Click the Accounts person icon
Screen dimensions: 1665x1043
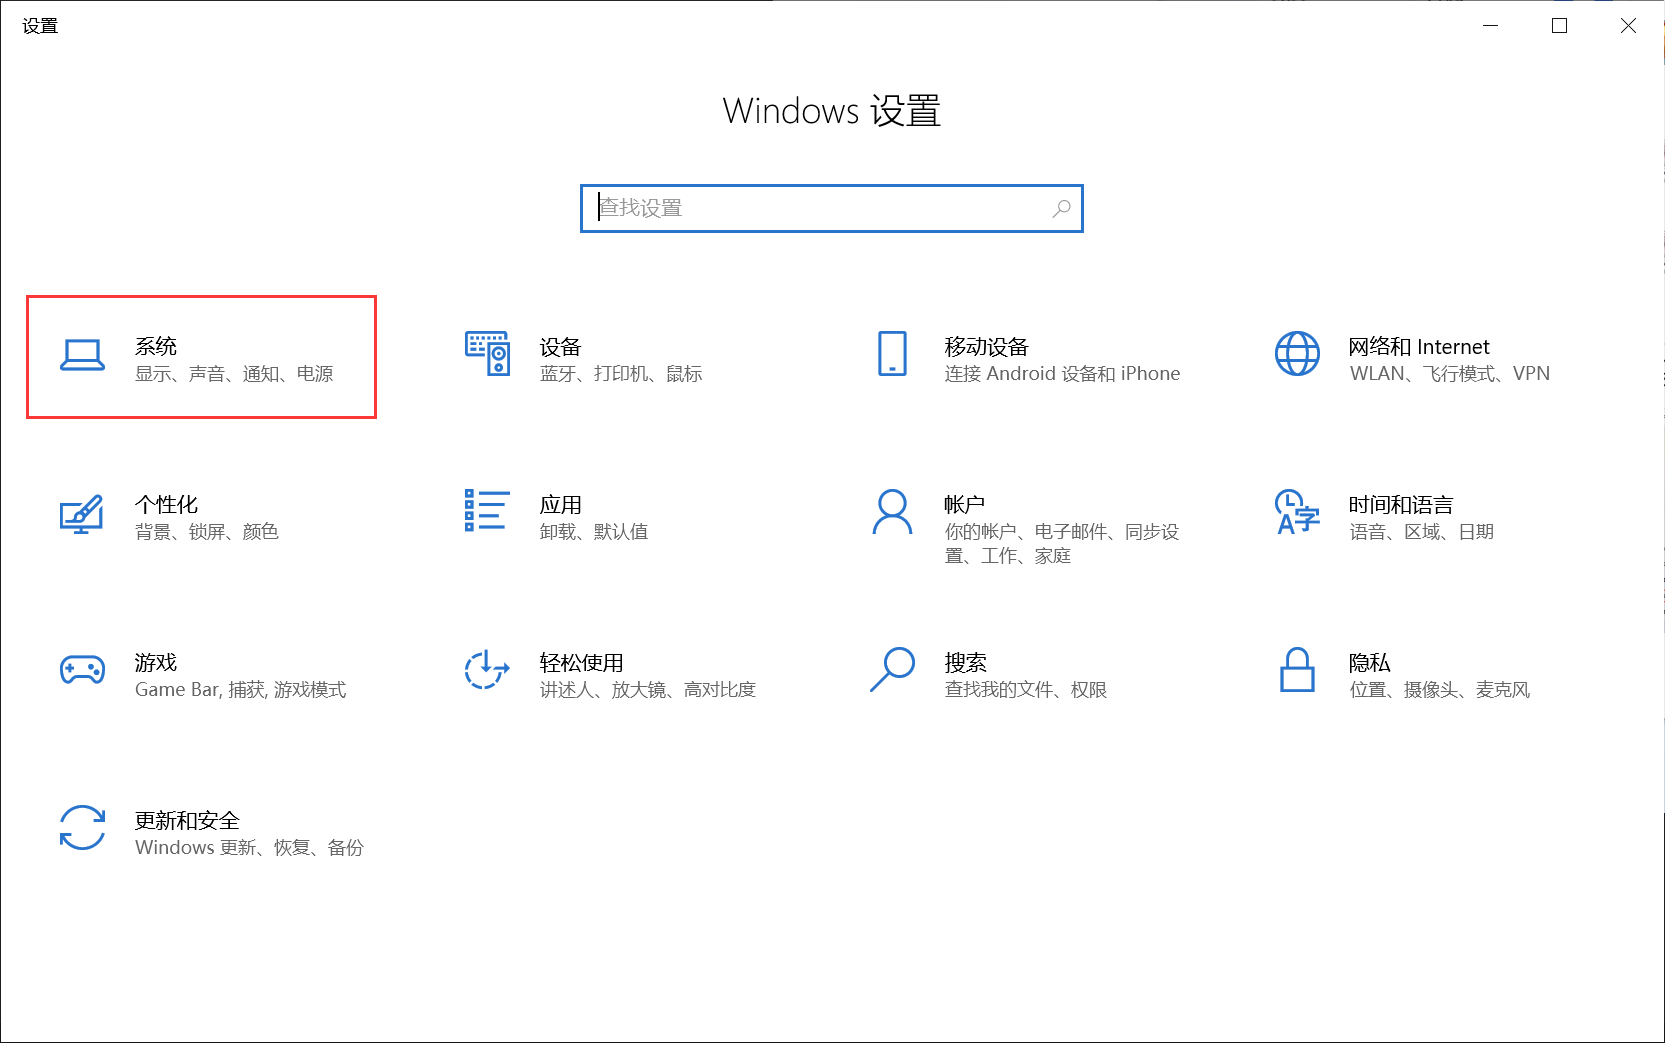[x=892, y=512]
